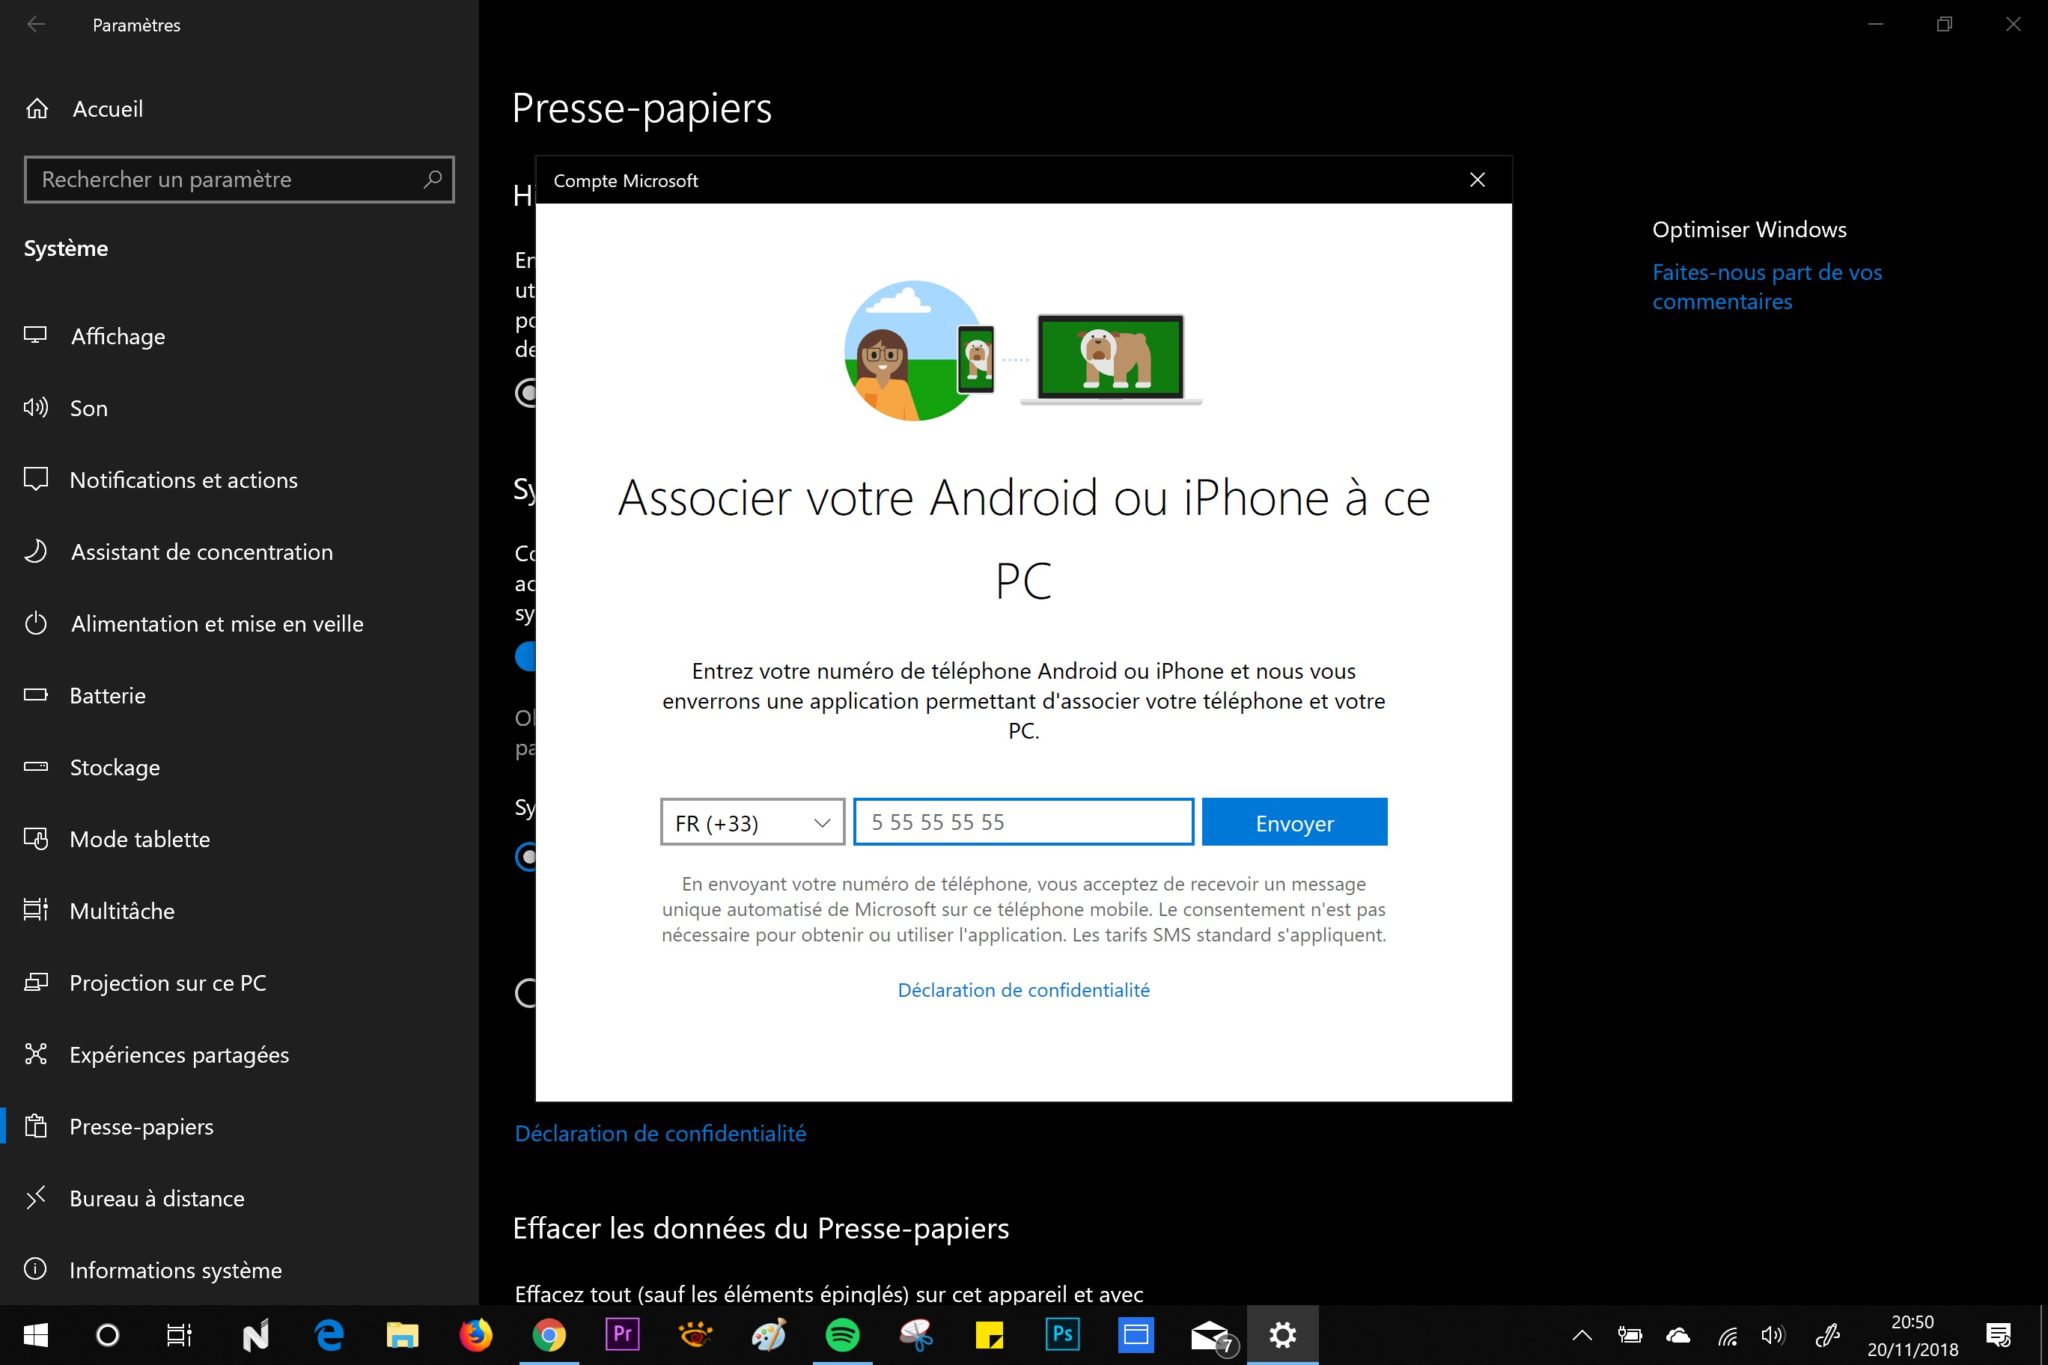Open Bureau à distance settings
The image size is (2048, 1365).
coord(156,1198)
